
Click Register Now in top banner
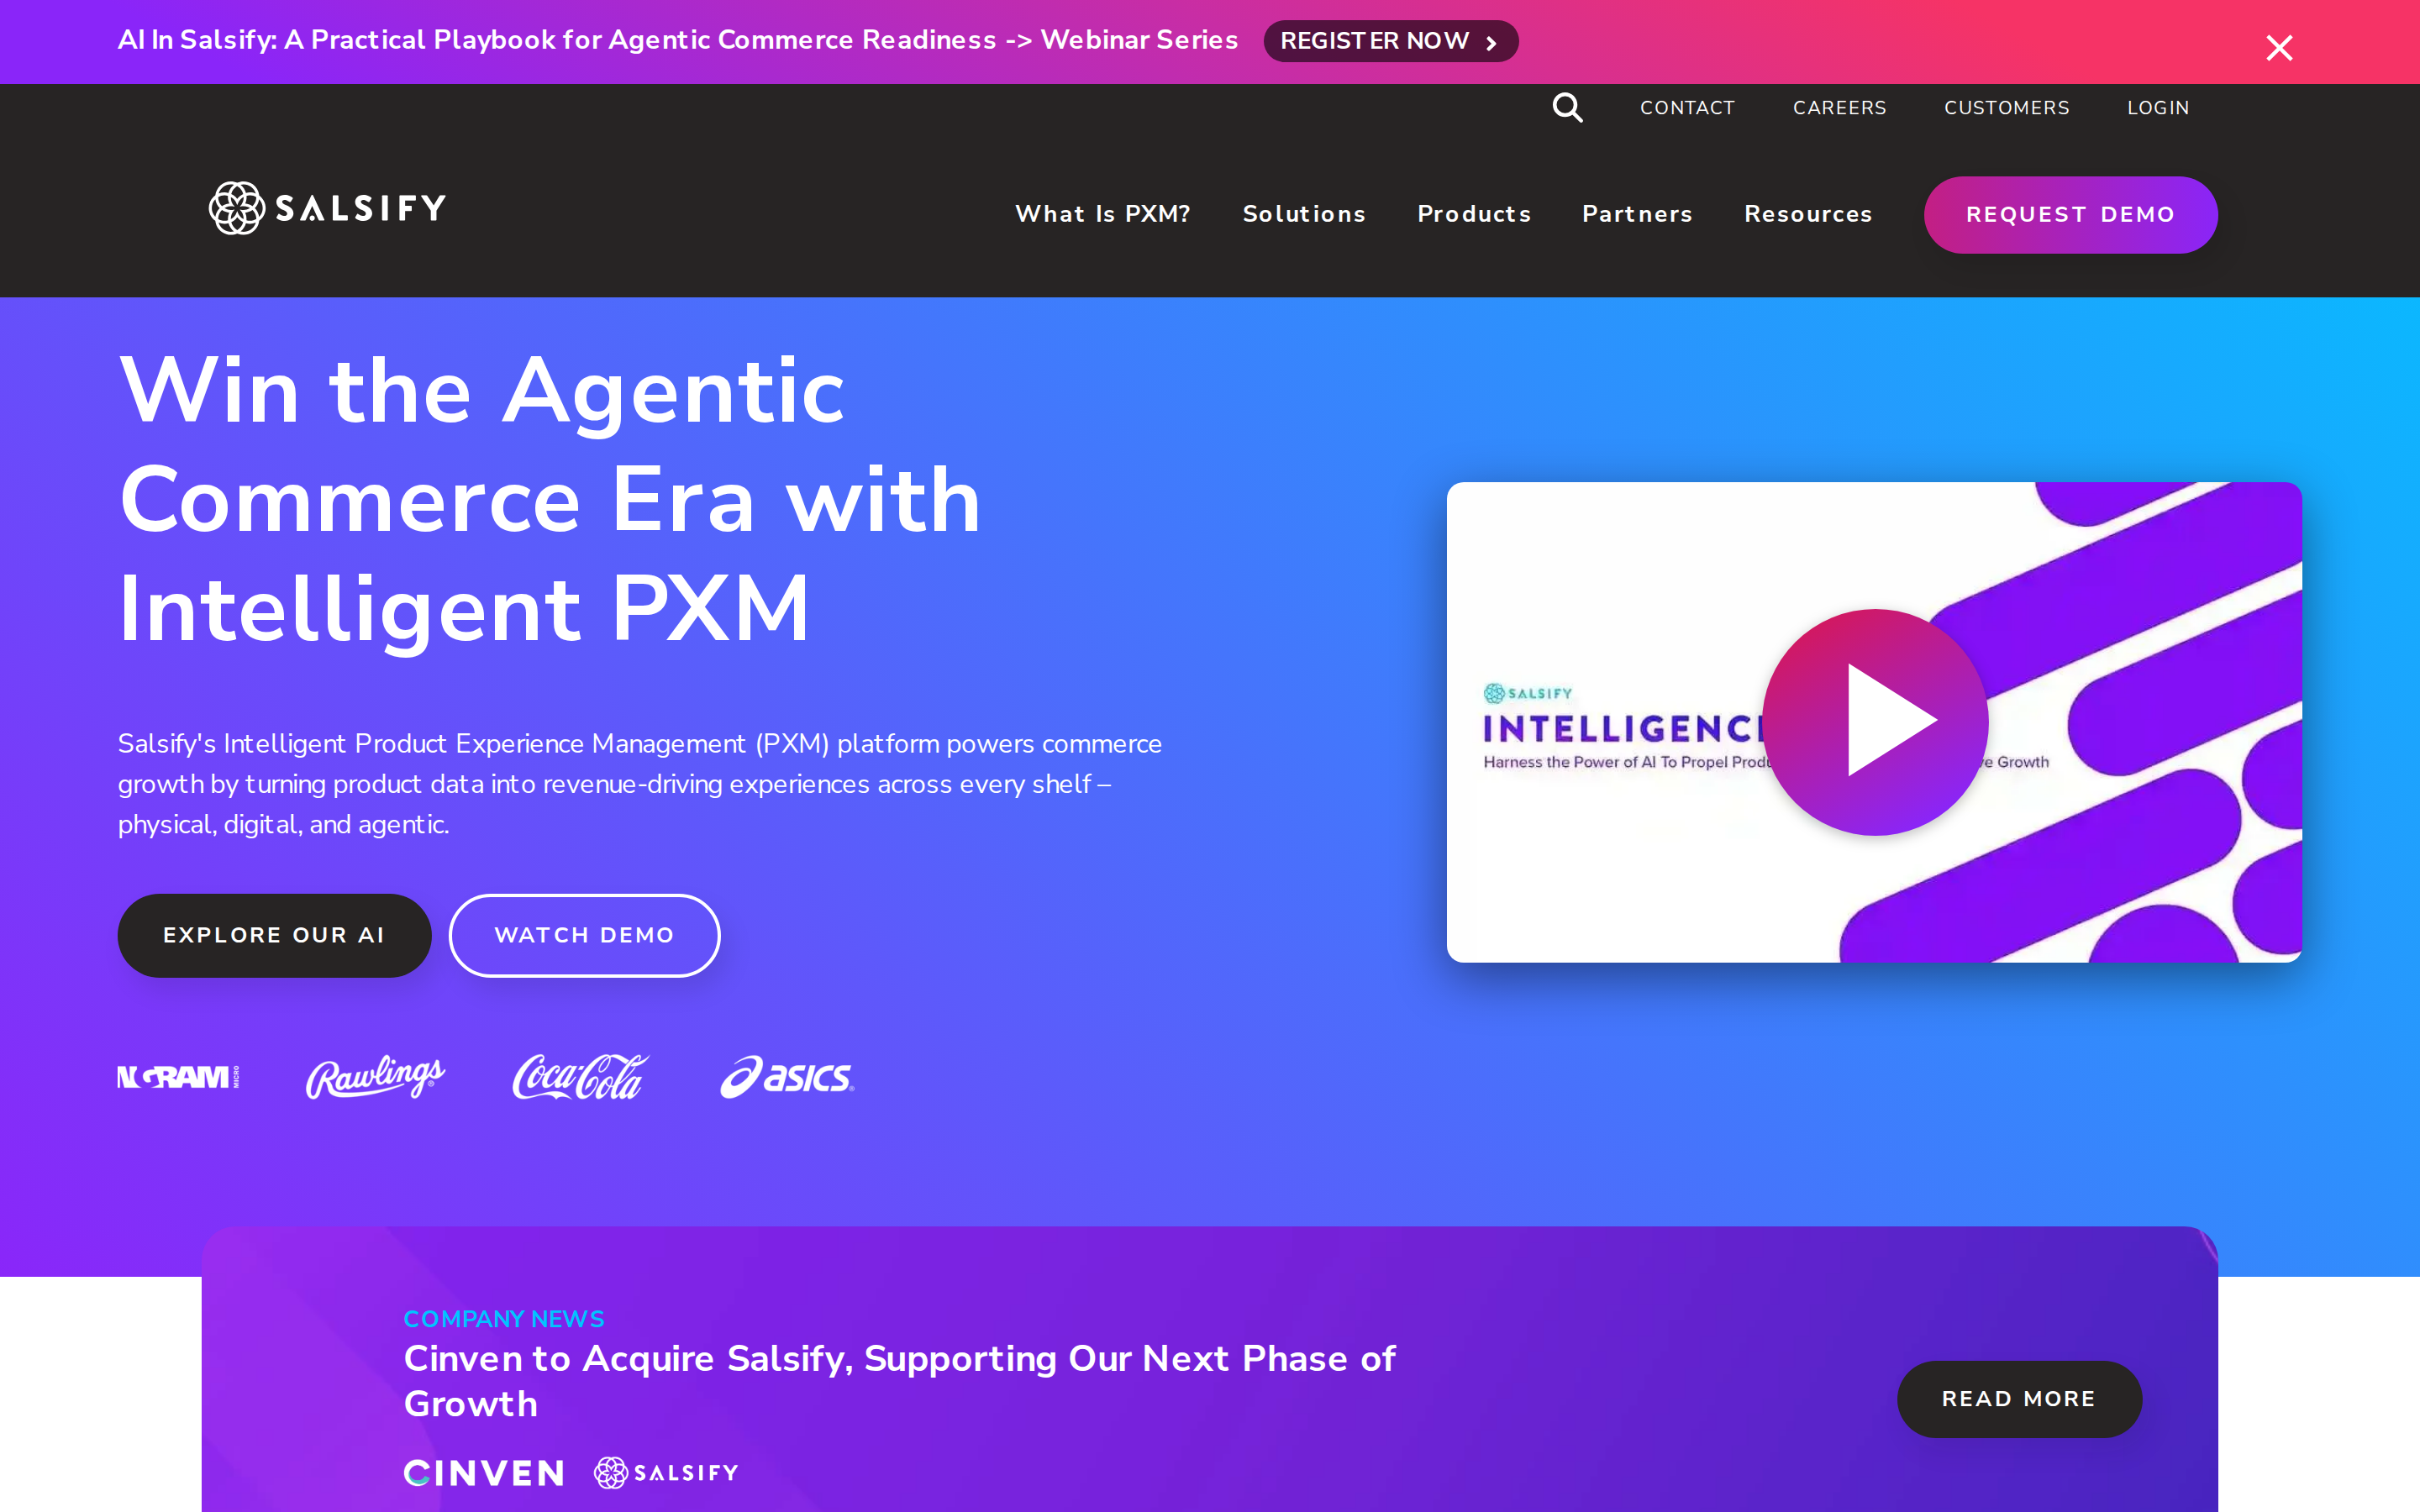[1390, 41]
